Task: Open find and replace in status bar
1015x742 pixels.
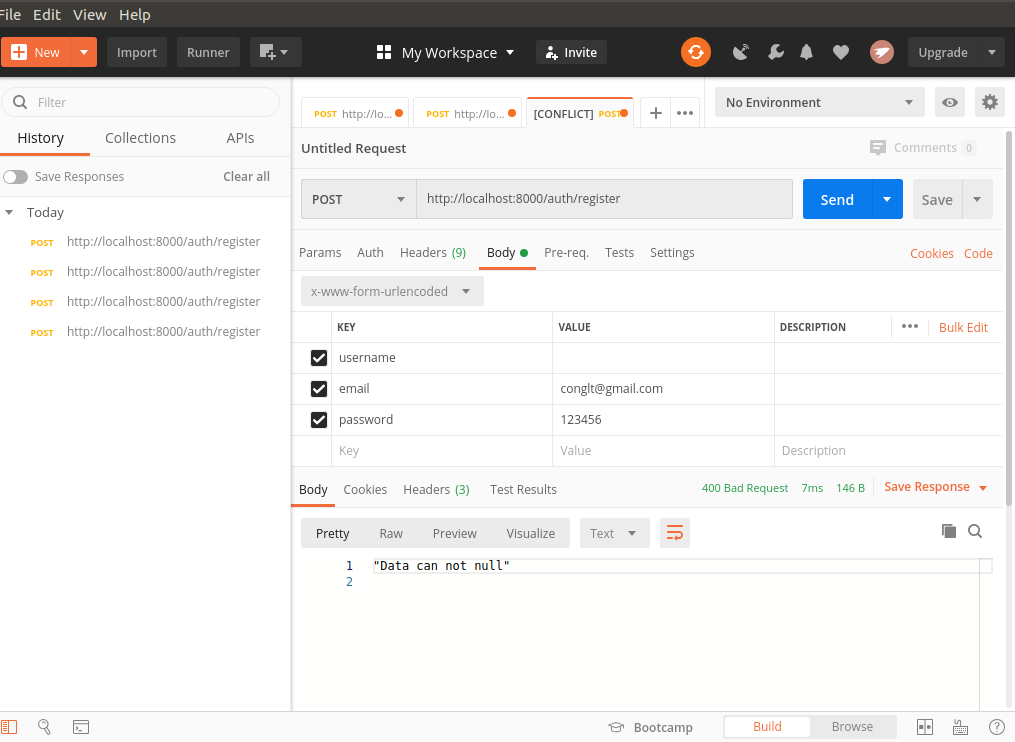Action: pyautogui.click(x=44, y=727)
